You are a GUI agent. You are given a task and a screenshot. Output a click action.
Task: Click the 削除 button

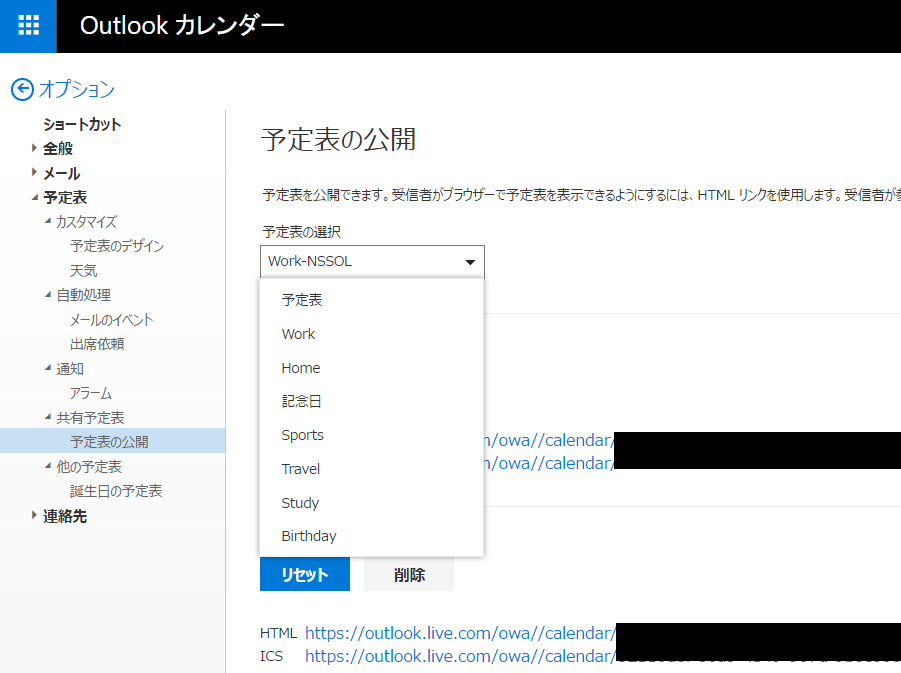pos(409,574)
